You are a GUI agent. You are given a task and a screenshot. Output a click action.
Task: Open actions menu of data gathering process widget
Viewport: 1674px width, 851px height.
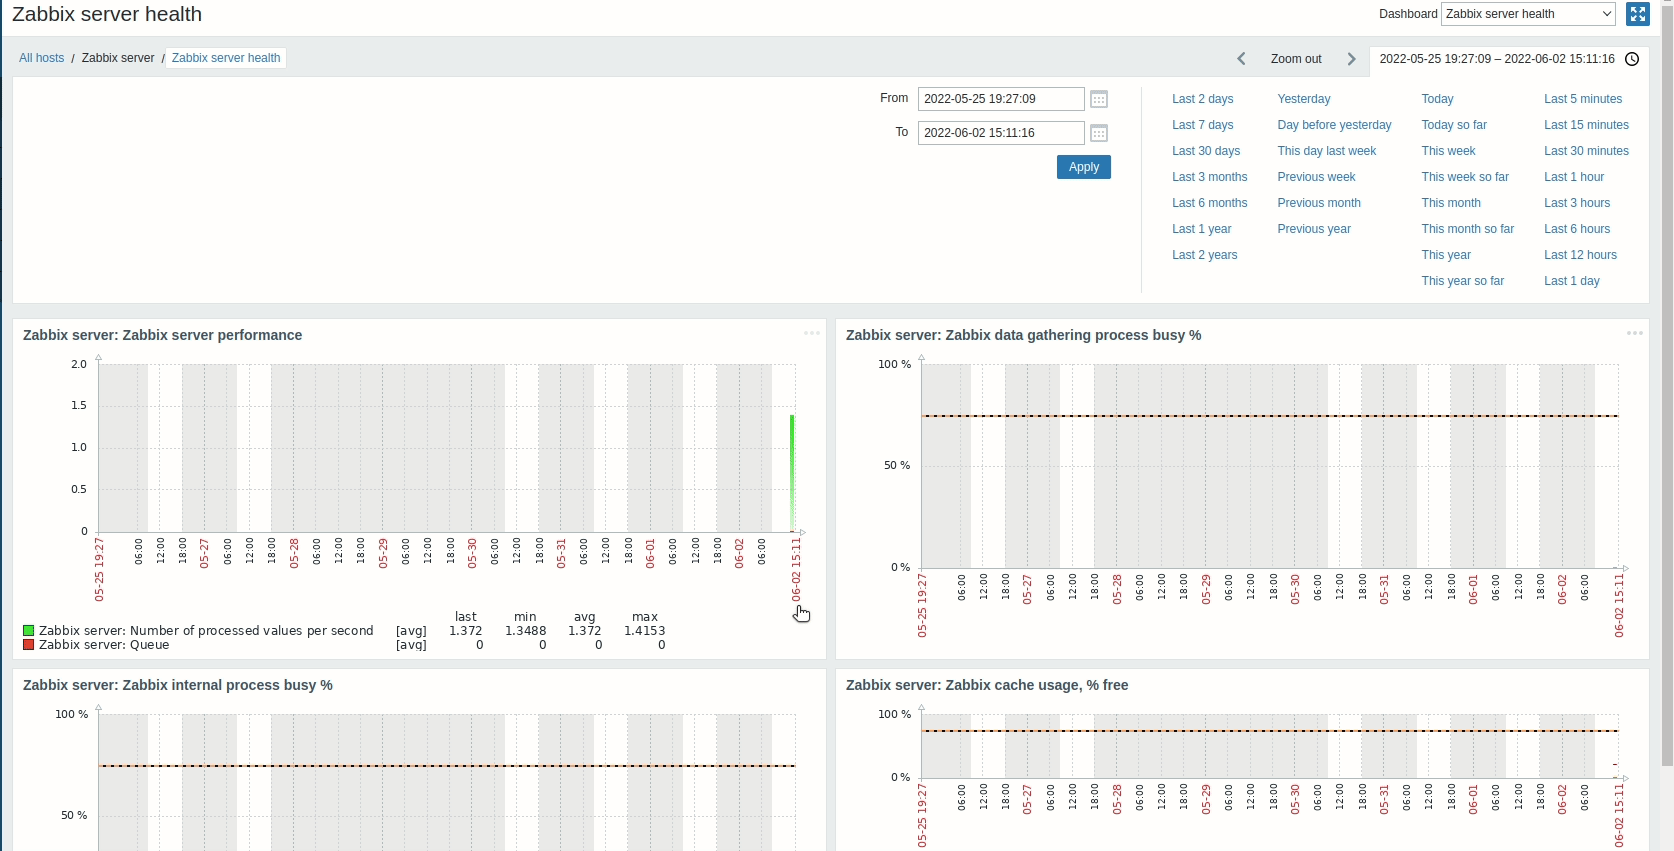[1635, 333]
